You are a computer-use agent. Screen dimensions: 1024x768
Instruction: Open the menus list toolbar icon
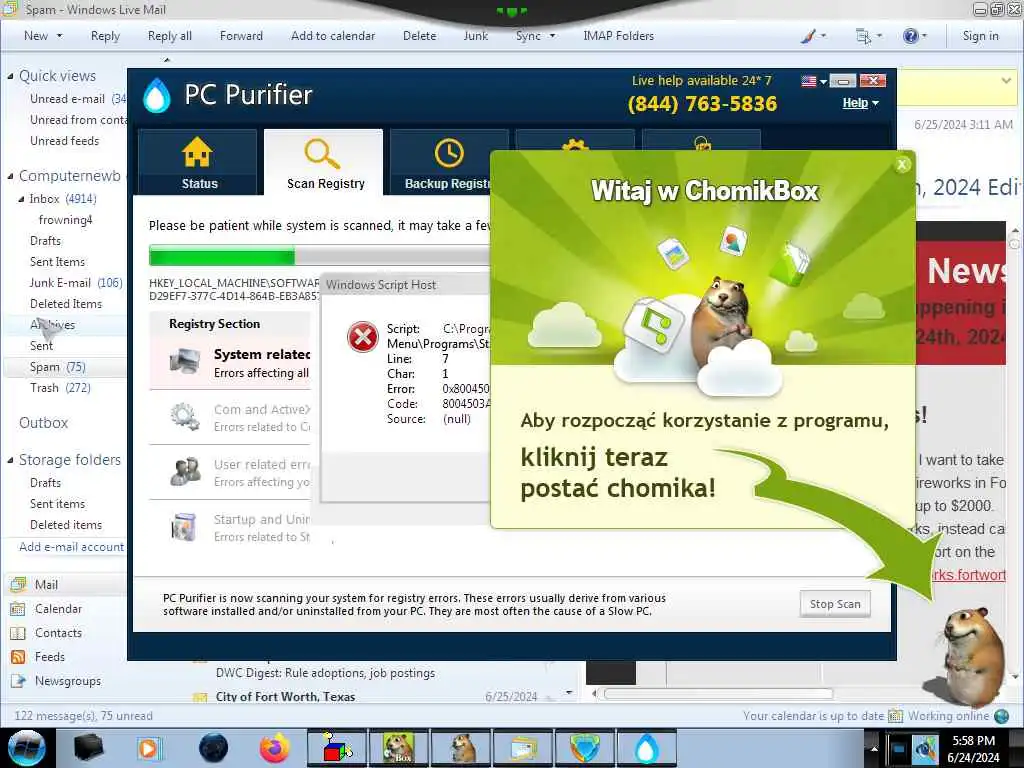tap(863, 37)
